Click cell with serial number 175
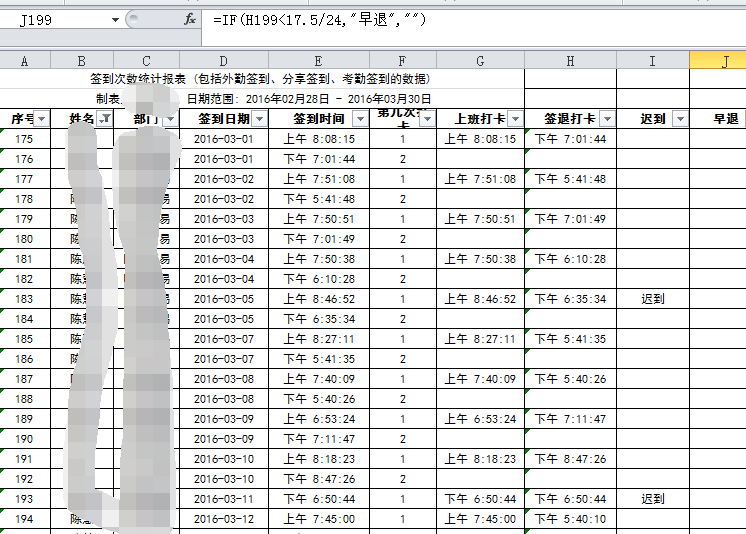 (x=24, y=139)
